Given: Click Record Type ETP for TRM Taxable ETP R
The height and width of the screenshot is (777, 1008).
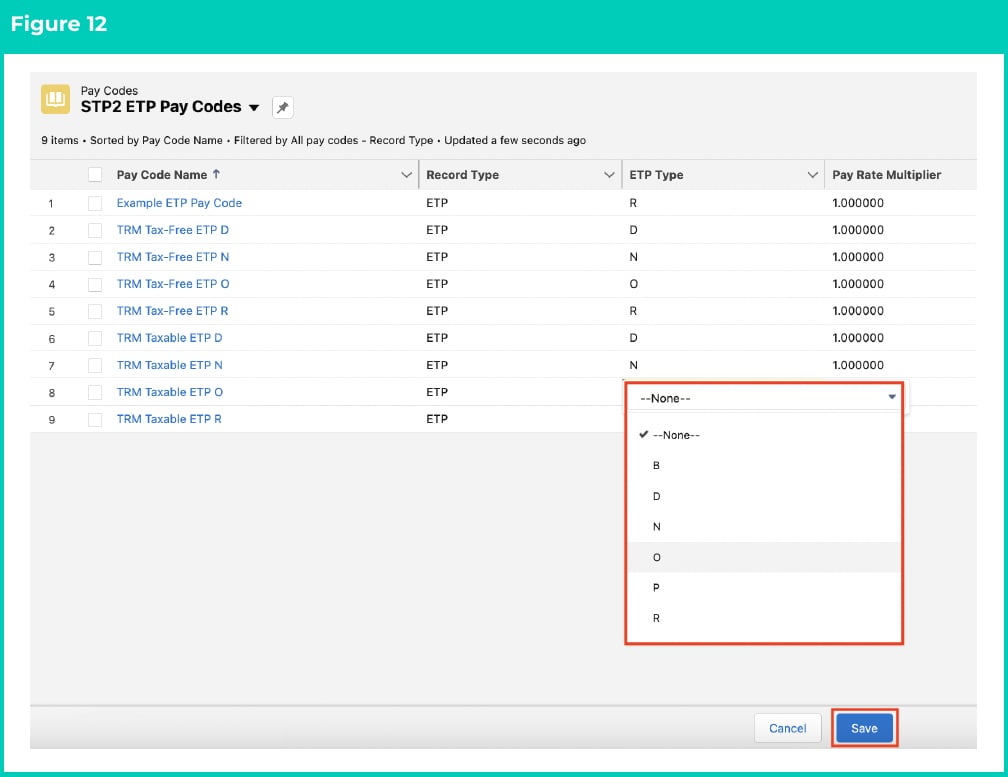Looking at the screenshot, I should [x=437, y=419].
